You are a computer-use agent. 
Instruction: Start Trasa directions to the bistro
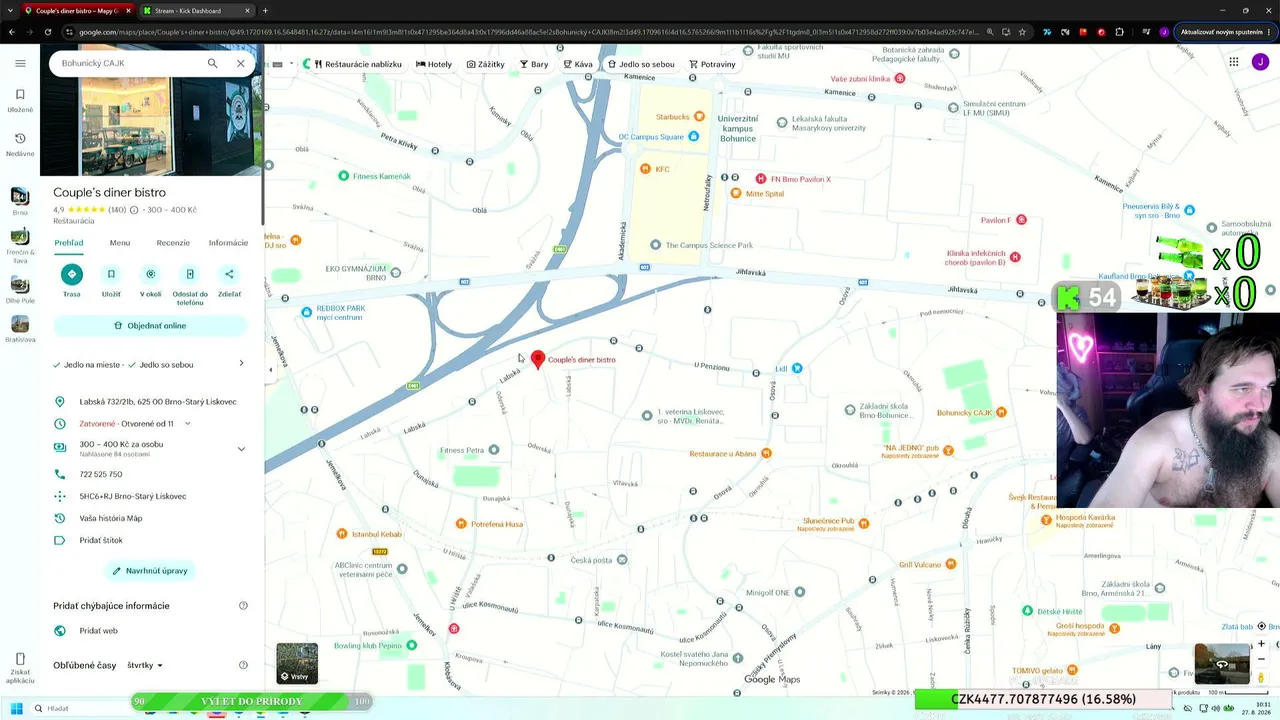tap(71, 280)
